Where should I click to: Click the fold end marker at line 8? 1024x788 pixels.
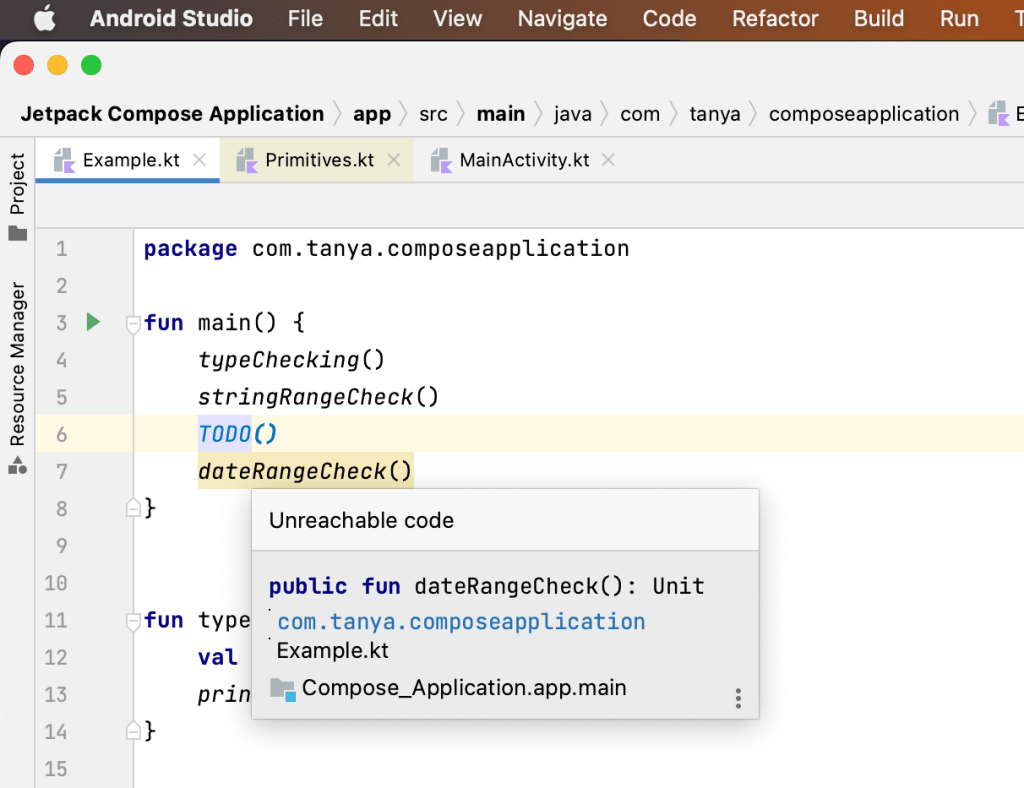[132, 508]
